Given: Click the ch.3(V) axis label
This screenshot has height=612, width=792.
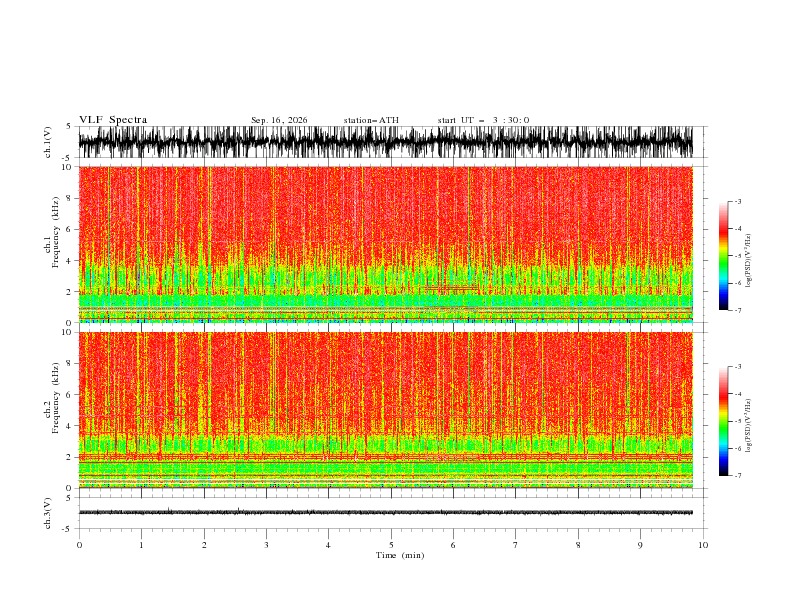Looking at the screenshot, I should coord(48,513).
